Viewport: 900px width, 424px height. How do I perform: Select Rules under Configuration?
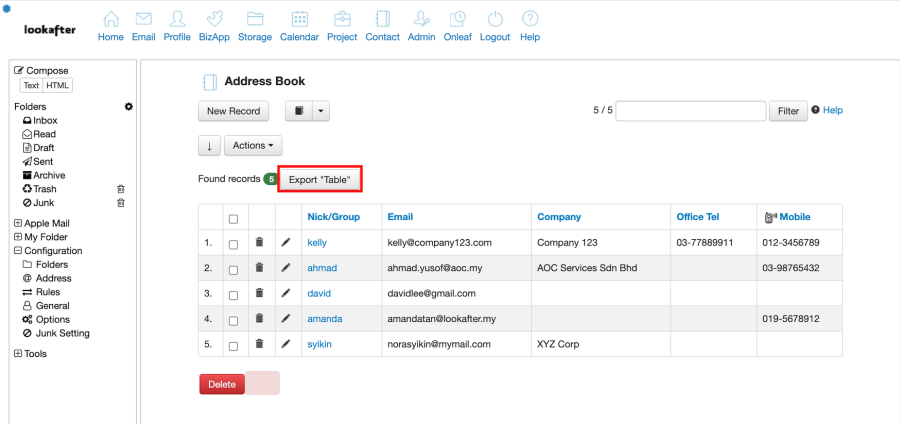click(47, 292)
